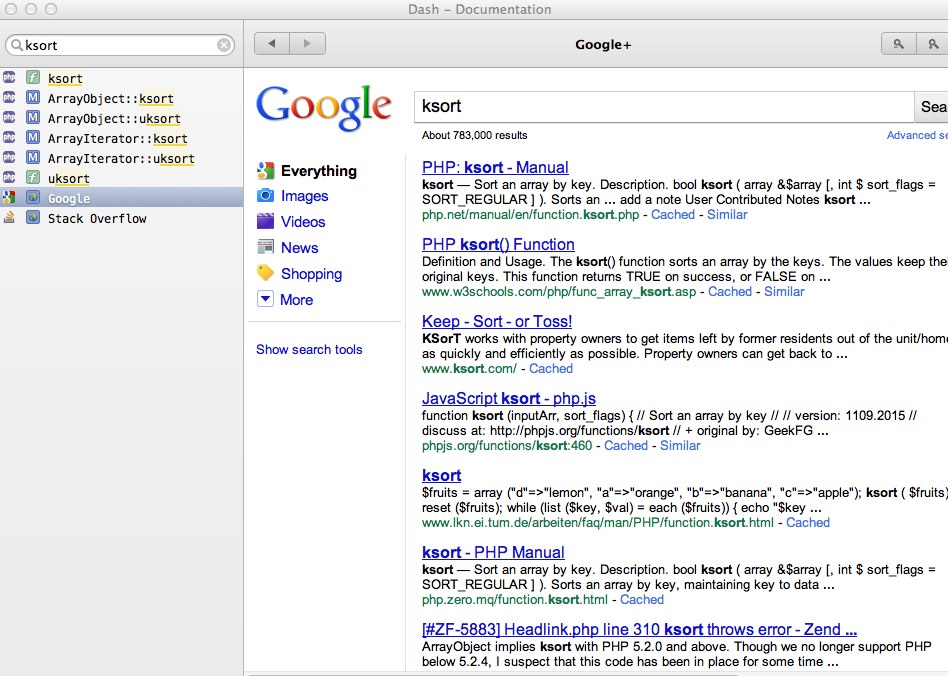948x676 pixels.
Task: Select ArrayIterator::uksort in the results list
Action: click(122, 158)
